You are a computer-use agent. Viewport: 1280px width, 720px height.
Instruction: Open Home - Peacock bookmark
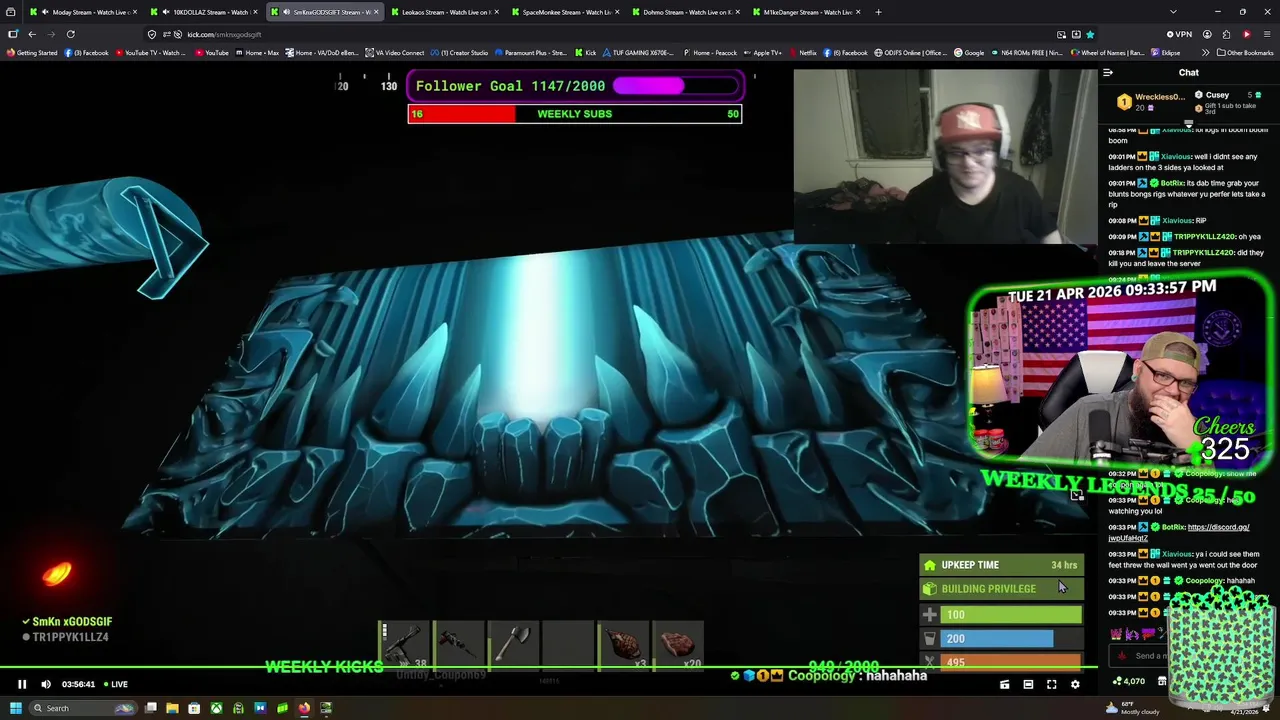pos(710,53)
